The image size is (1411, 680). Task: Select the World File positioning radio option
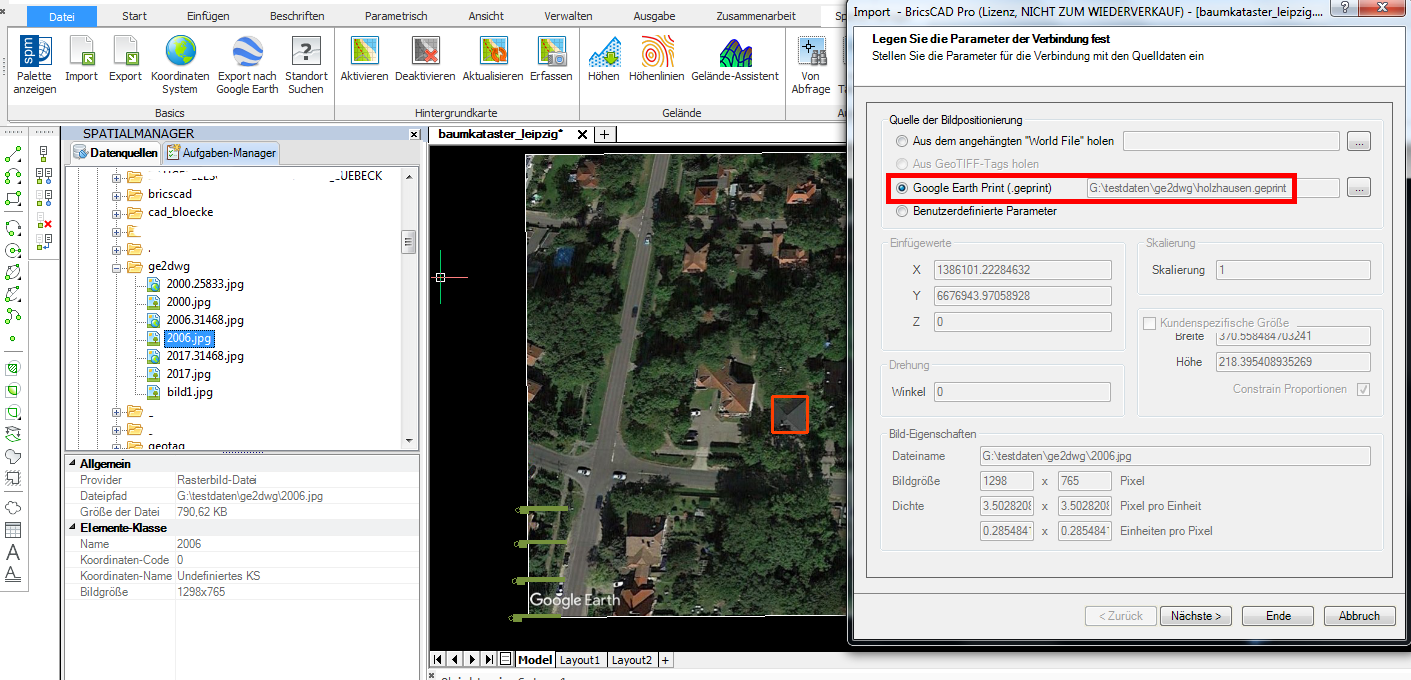point(901,141)
